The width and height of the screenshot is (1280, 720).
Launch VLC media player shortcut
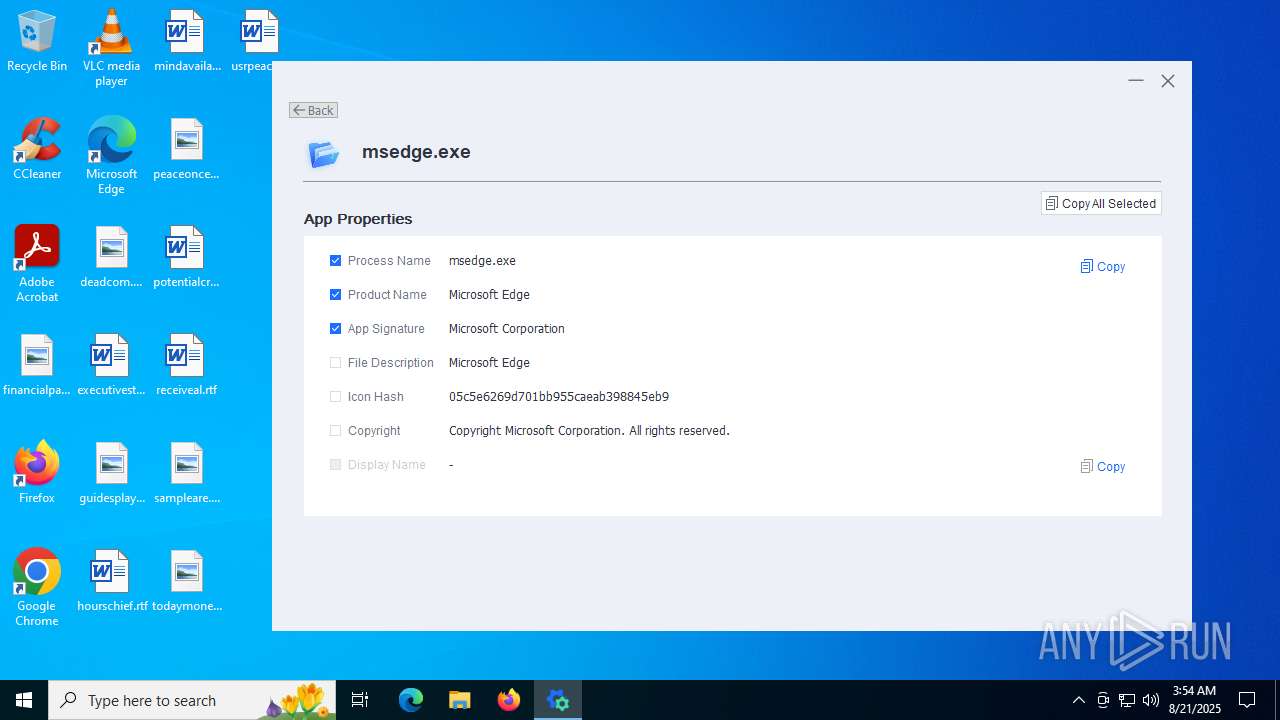111,48
